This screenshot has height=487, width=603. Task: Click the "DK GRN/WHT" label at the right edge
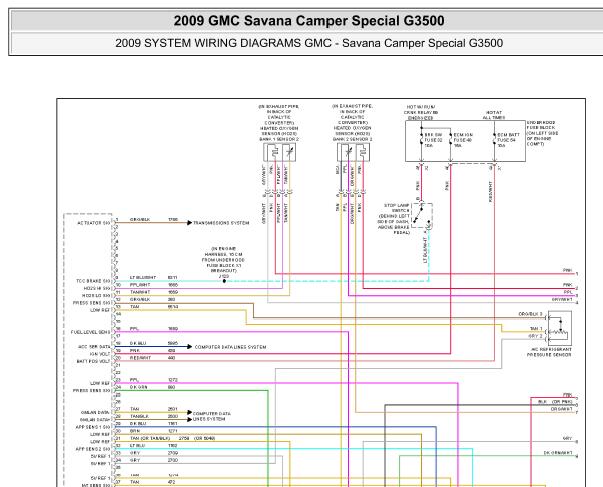tap(558, 453)
